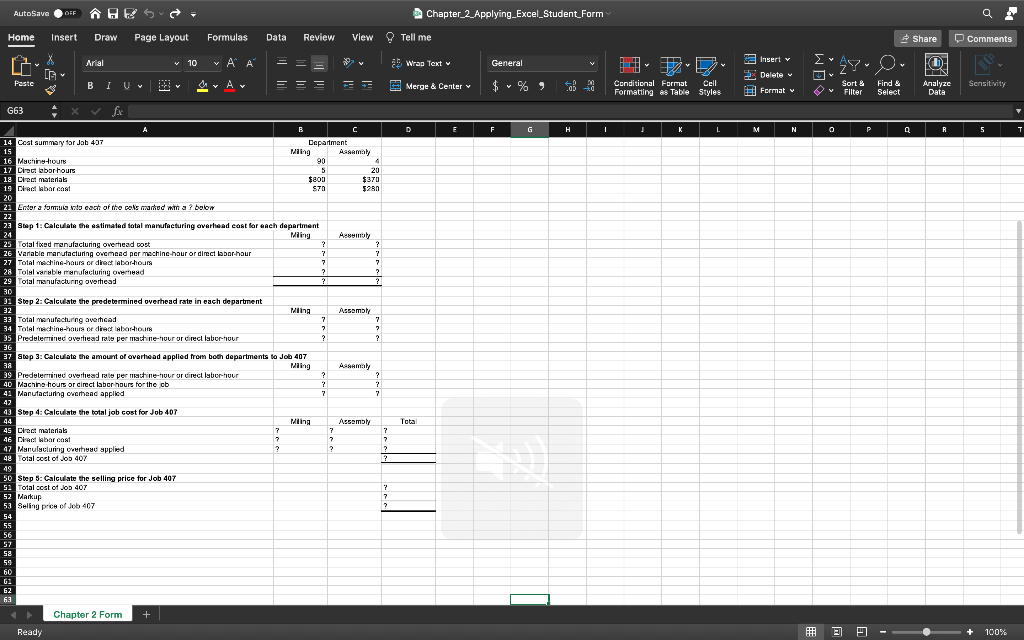Image resolution: width=1024 pixels, height=640 pixels.
Task: Open the font name Arial dropdown
Action: [176, 63]
